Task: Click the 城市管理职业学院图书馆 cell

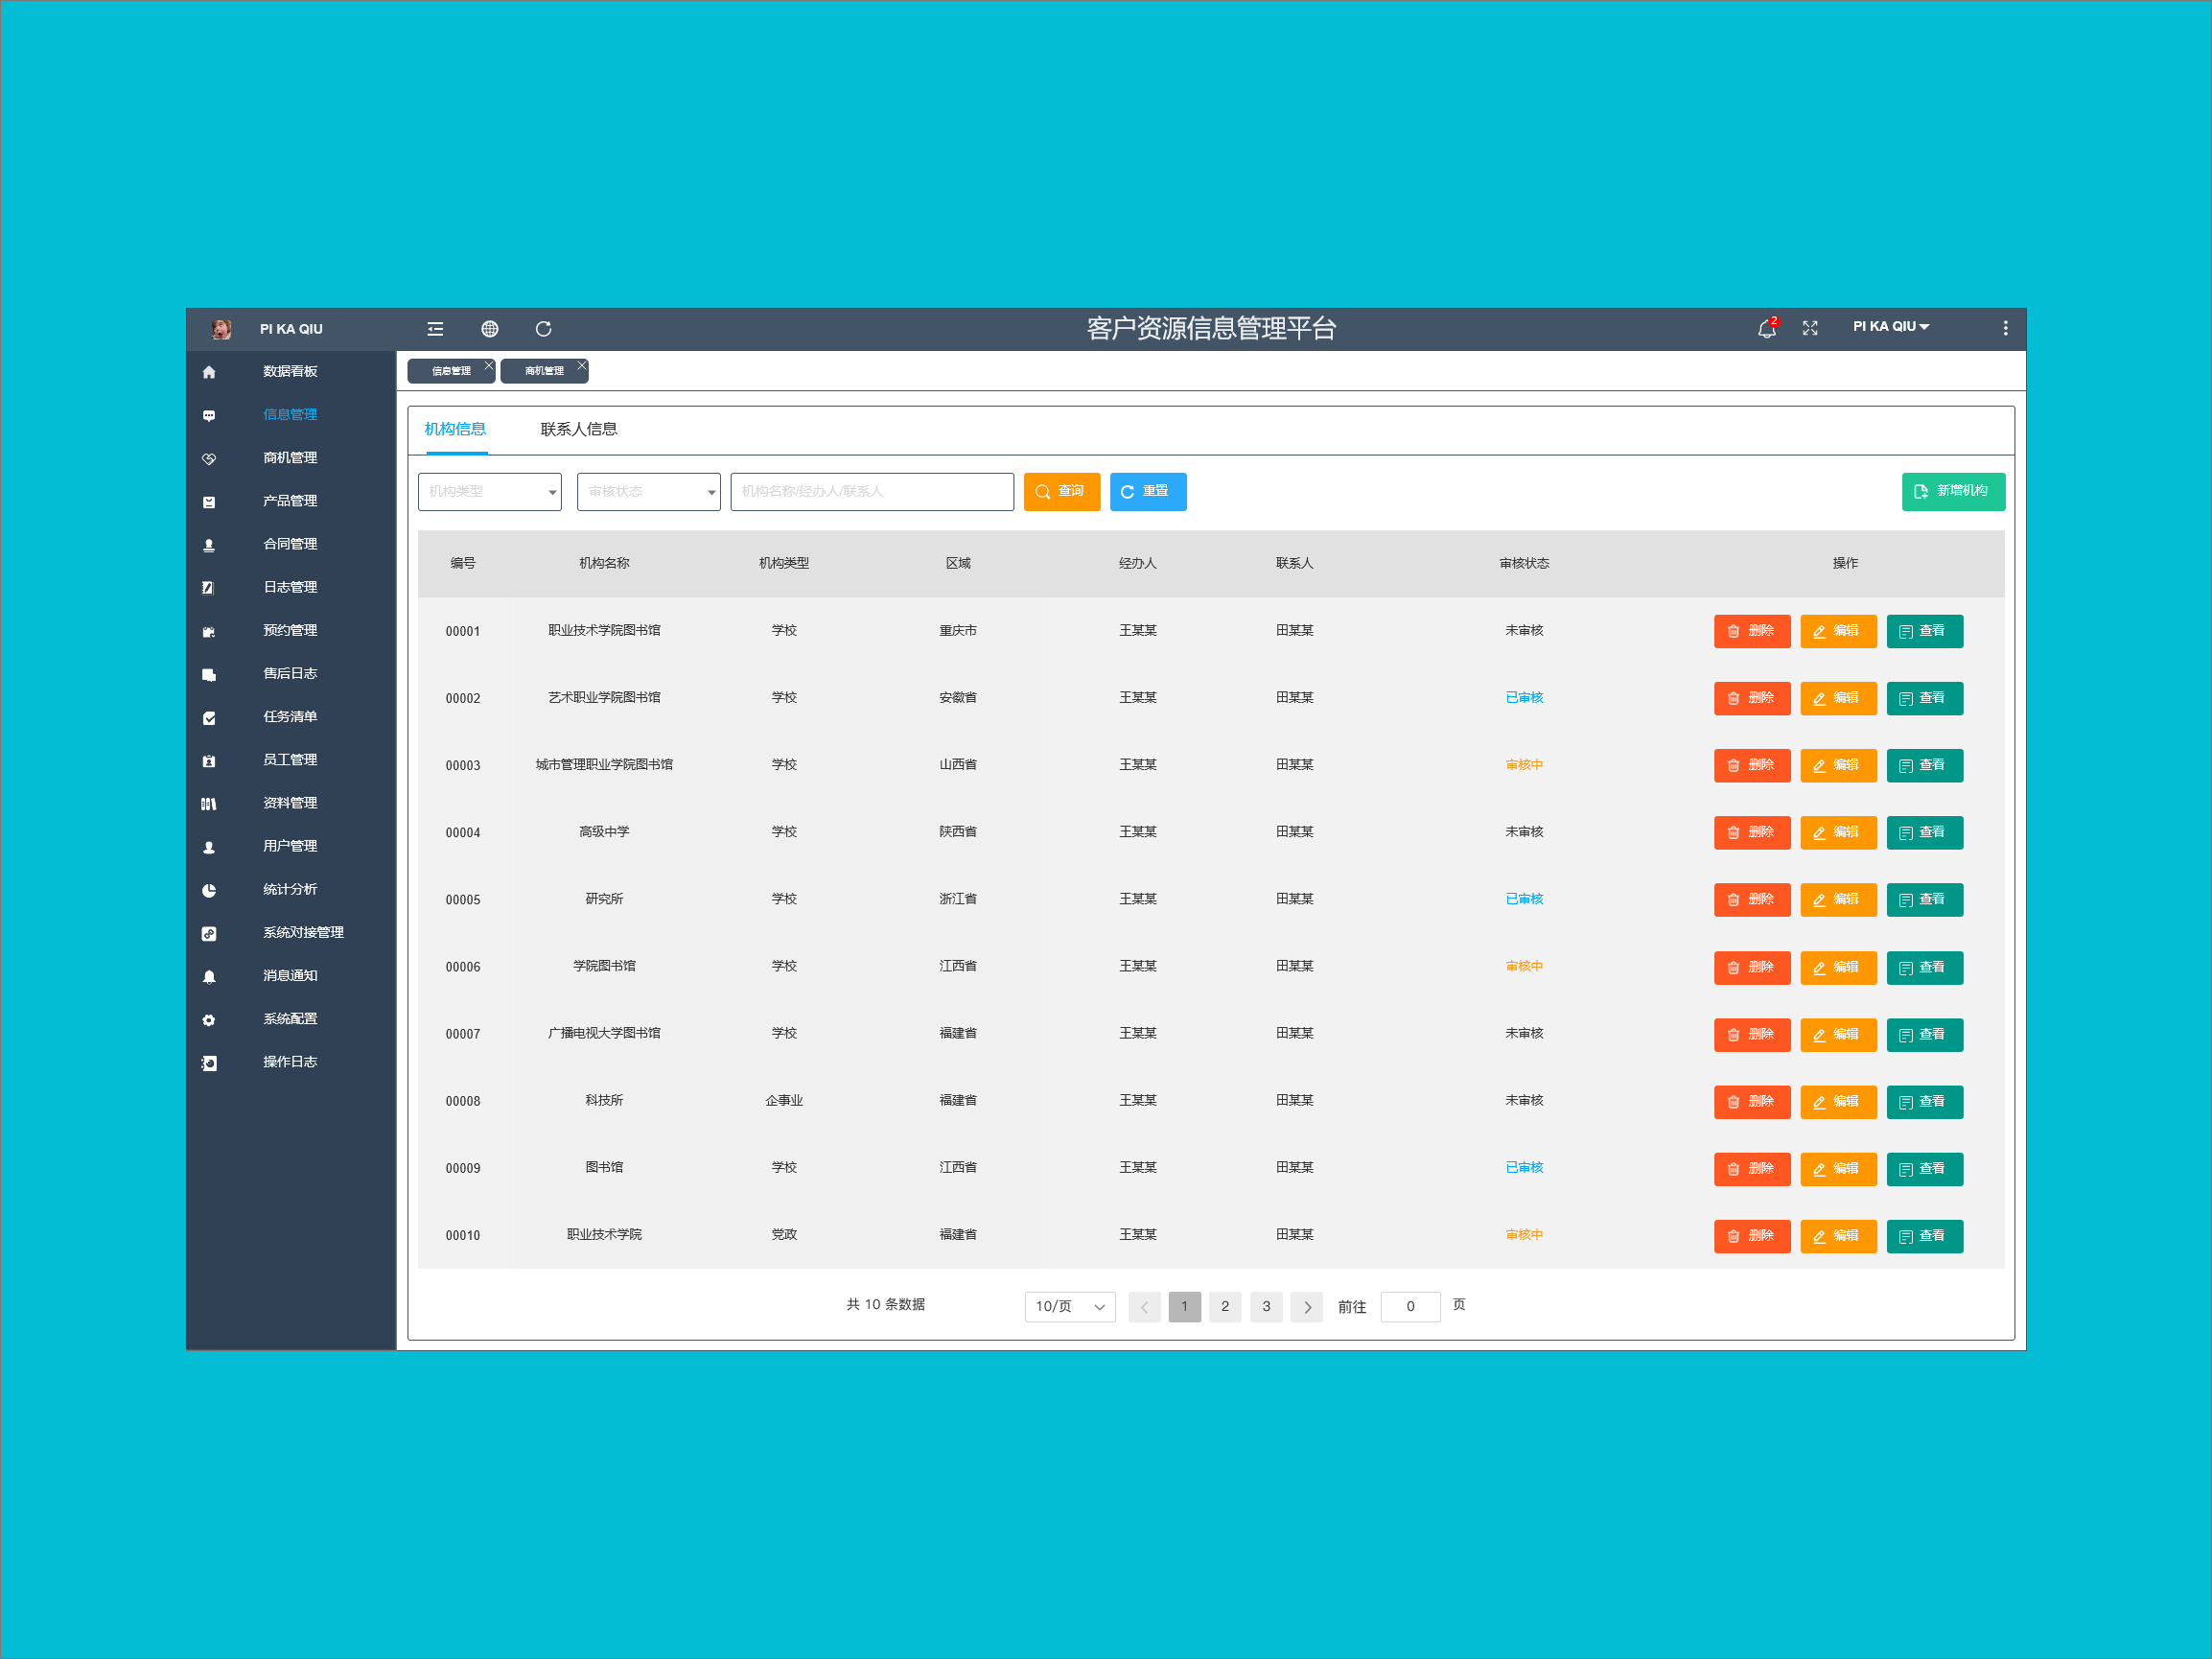Action: (x=604, y=765)
